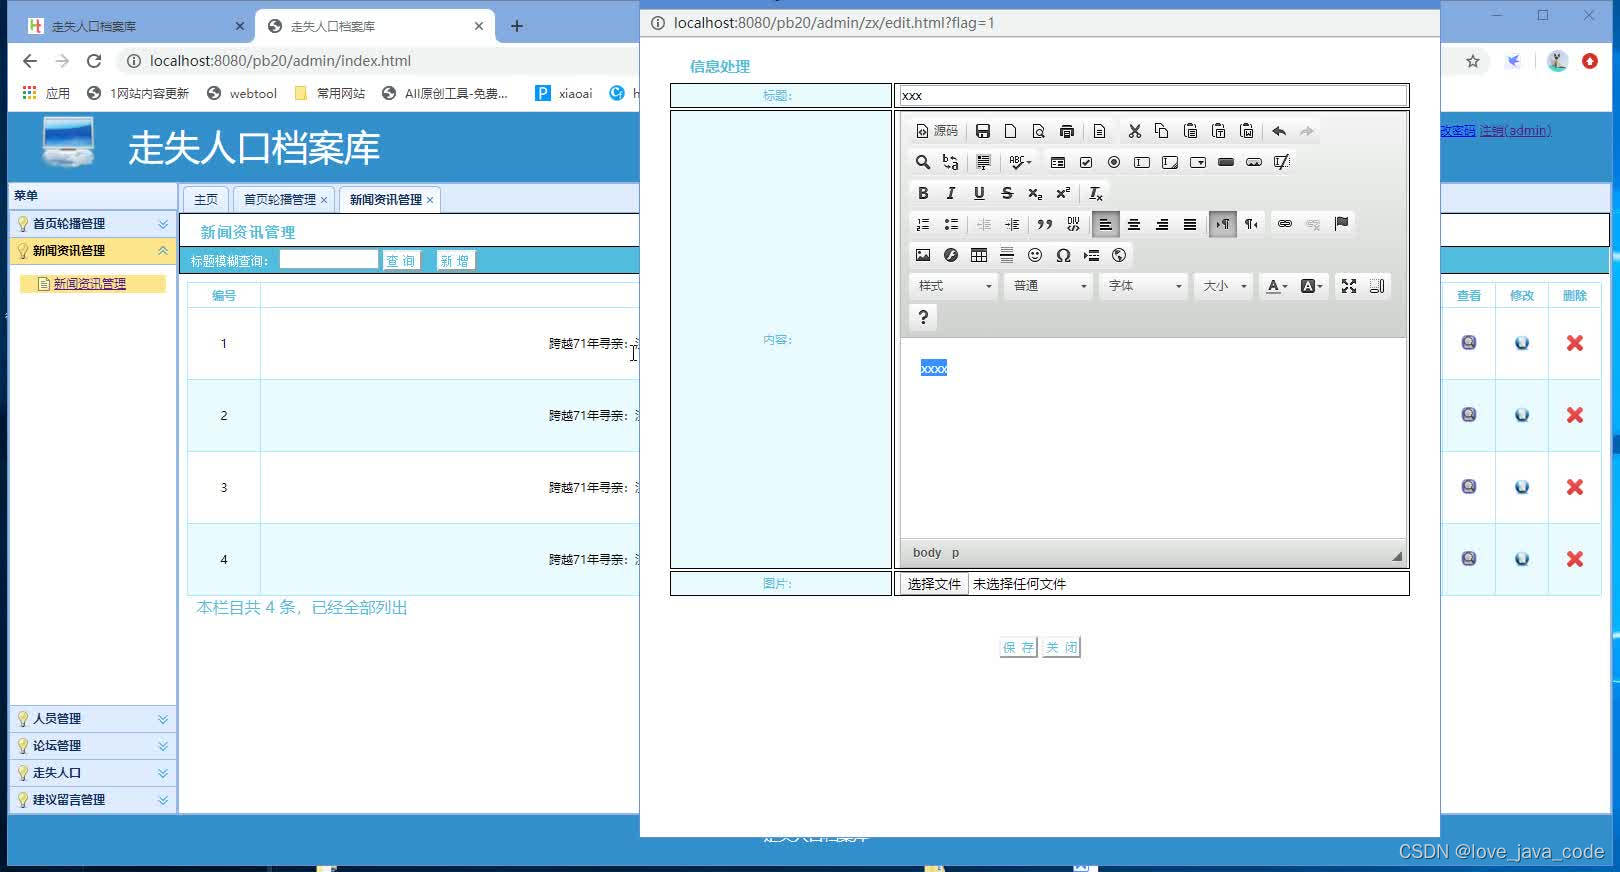Screen dimensions: 1620x872
Task: Click the Paste icon
Action: click(1190, 131)
